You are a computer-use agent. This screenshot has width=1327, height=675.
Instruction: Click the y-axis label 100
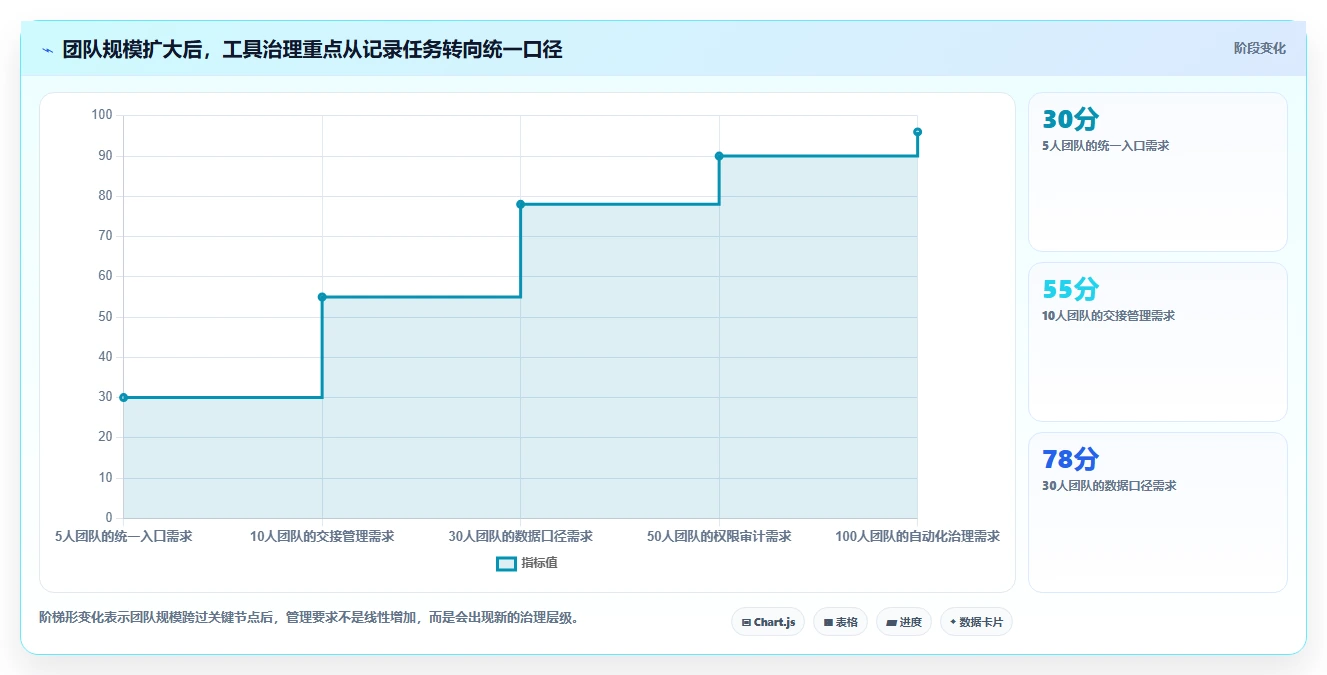click(x=102, y=115)
